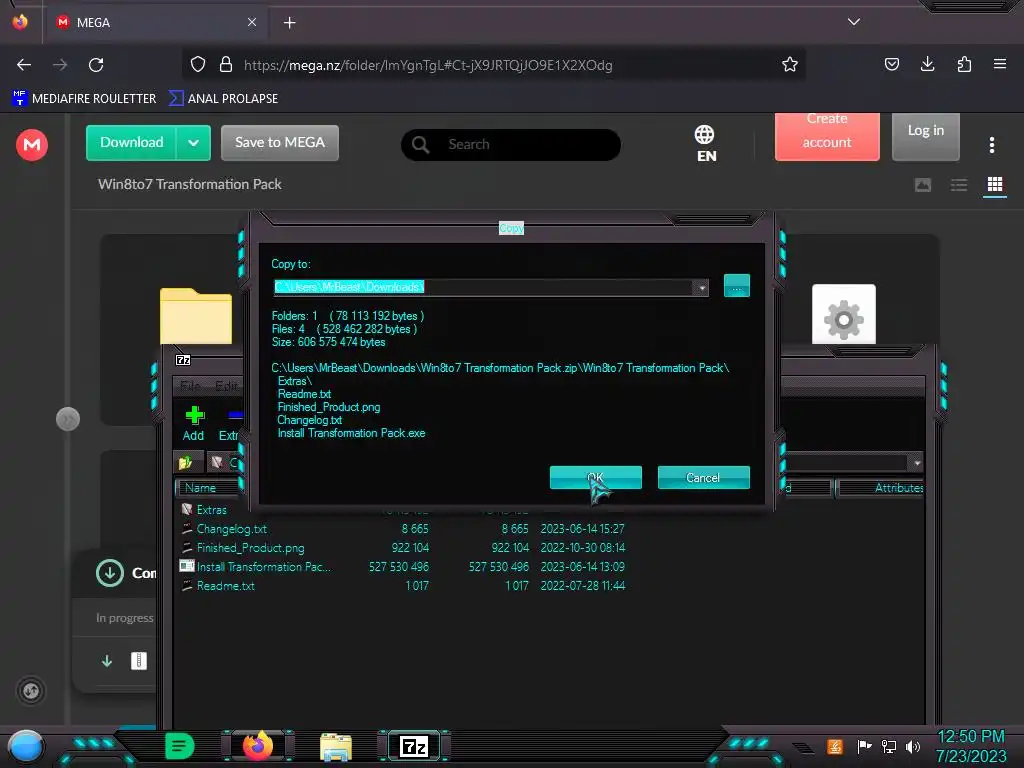Switch to image thumbnail view
1024x768 pixels.
tap(923, 185)
